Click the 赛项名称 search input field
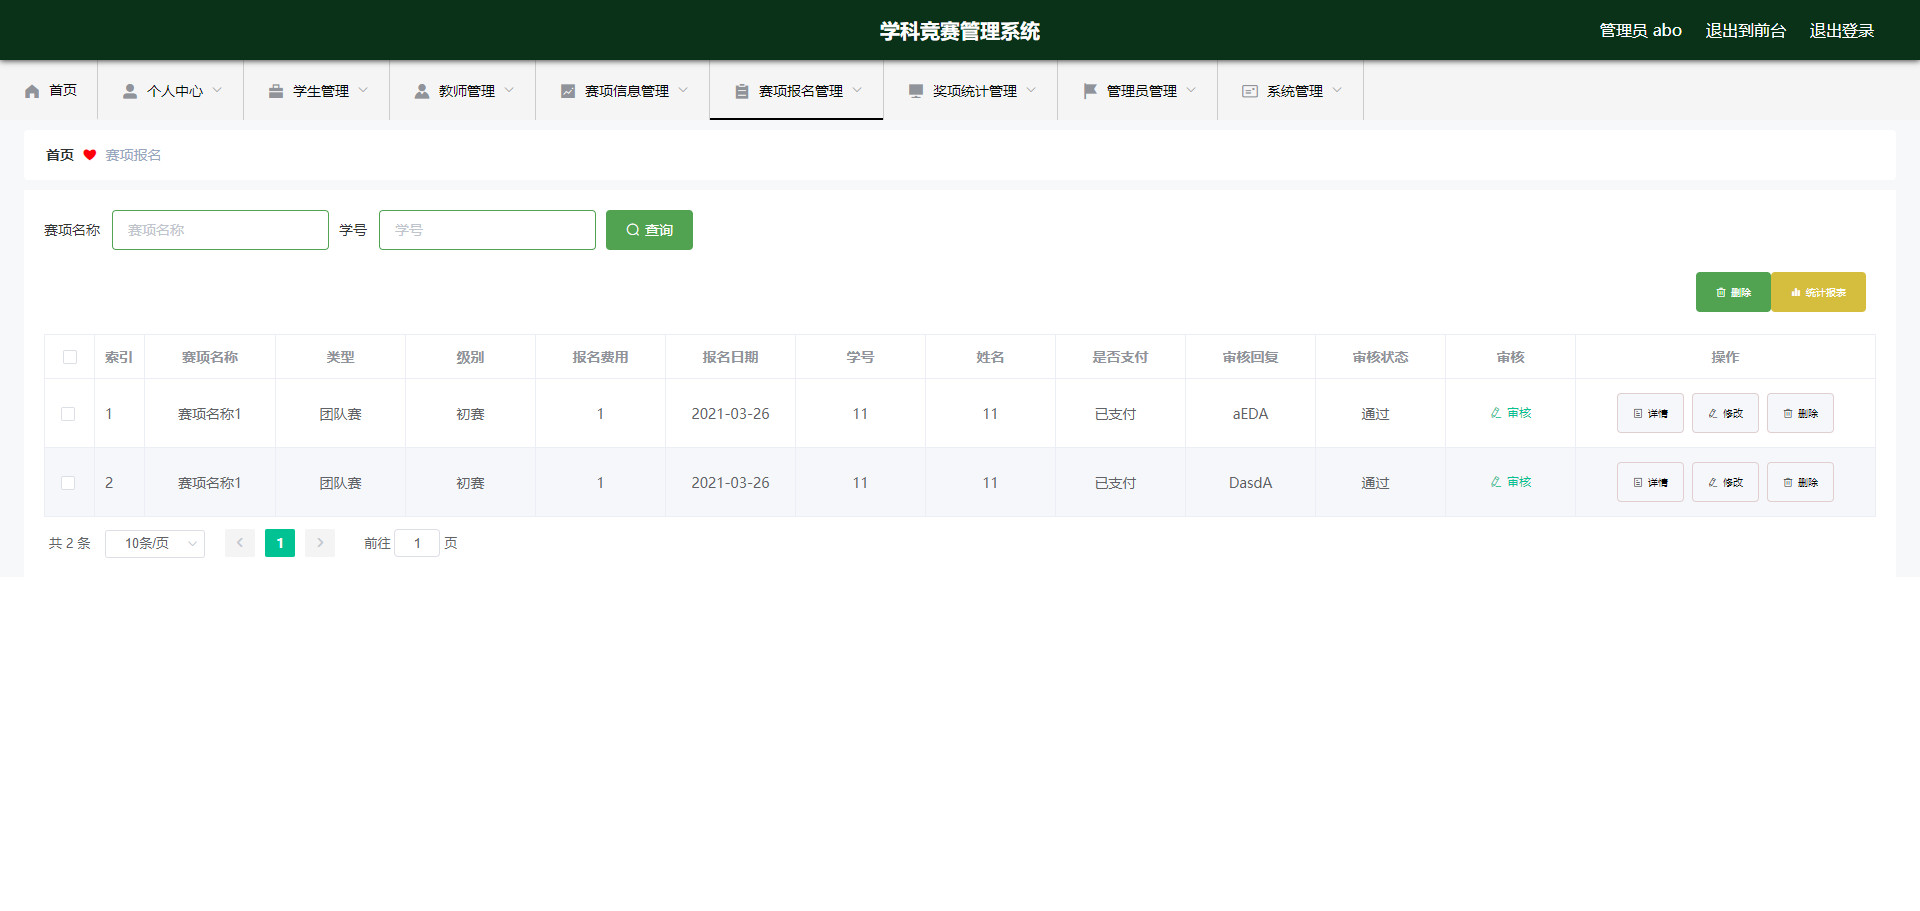The height and width of the screenshot is (911, 1920). (x=220, y=230)
